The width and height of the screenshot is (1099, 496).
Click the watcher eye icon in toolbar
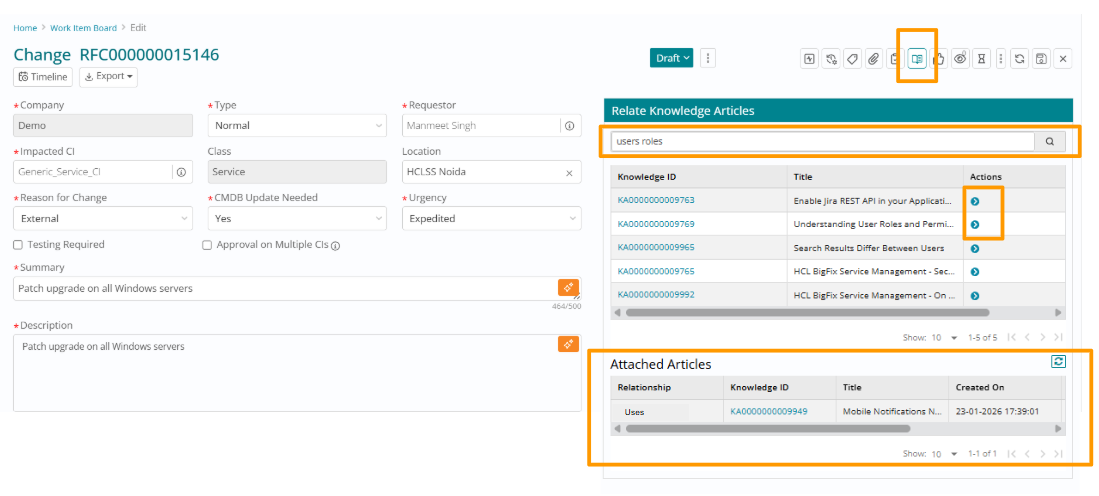coord(960,59)
